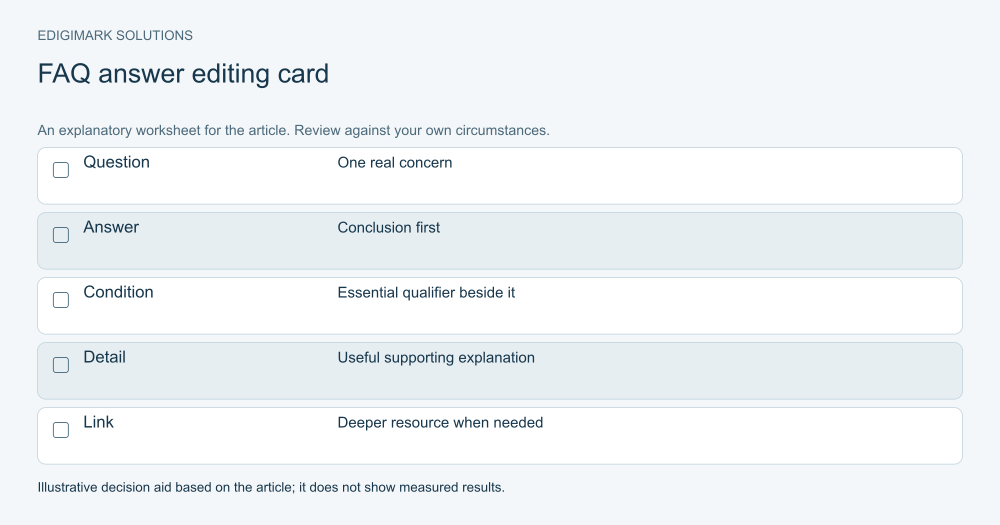
Task: Select the 'Answer' label
Action: (x=111, y=227)
